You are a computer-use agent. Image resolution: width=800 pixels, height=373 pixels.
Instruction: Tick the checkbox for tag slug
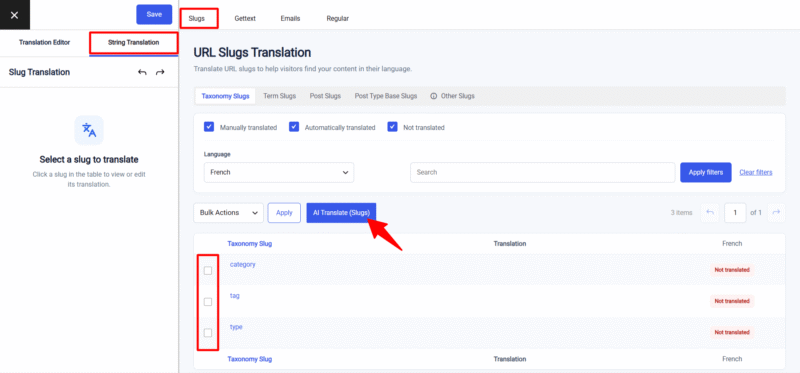point(208,302)
